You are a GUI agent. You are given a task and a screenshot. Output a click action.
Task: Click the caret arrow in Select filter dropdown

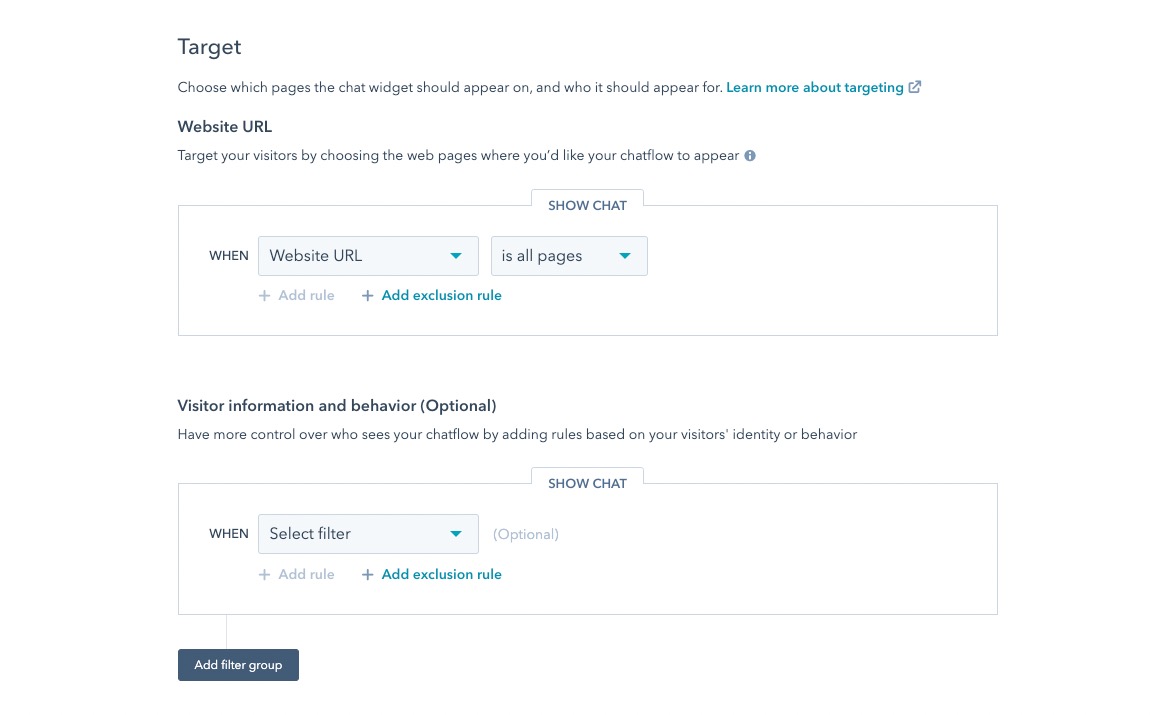tap(456, 534)
